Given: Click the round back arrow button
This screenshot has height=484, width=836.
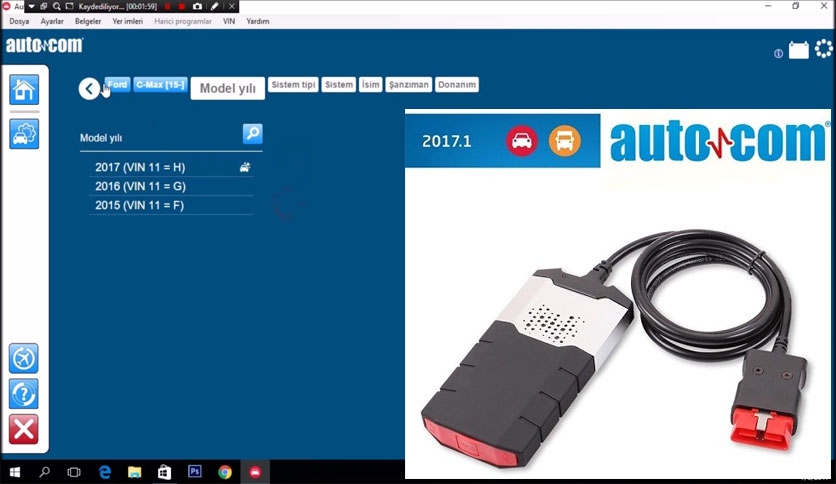Looking at the screenshot, I should tap(90, 88).
